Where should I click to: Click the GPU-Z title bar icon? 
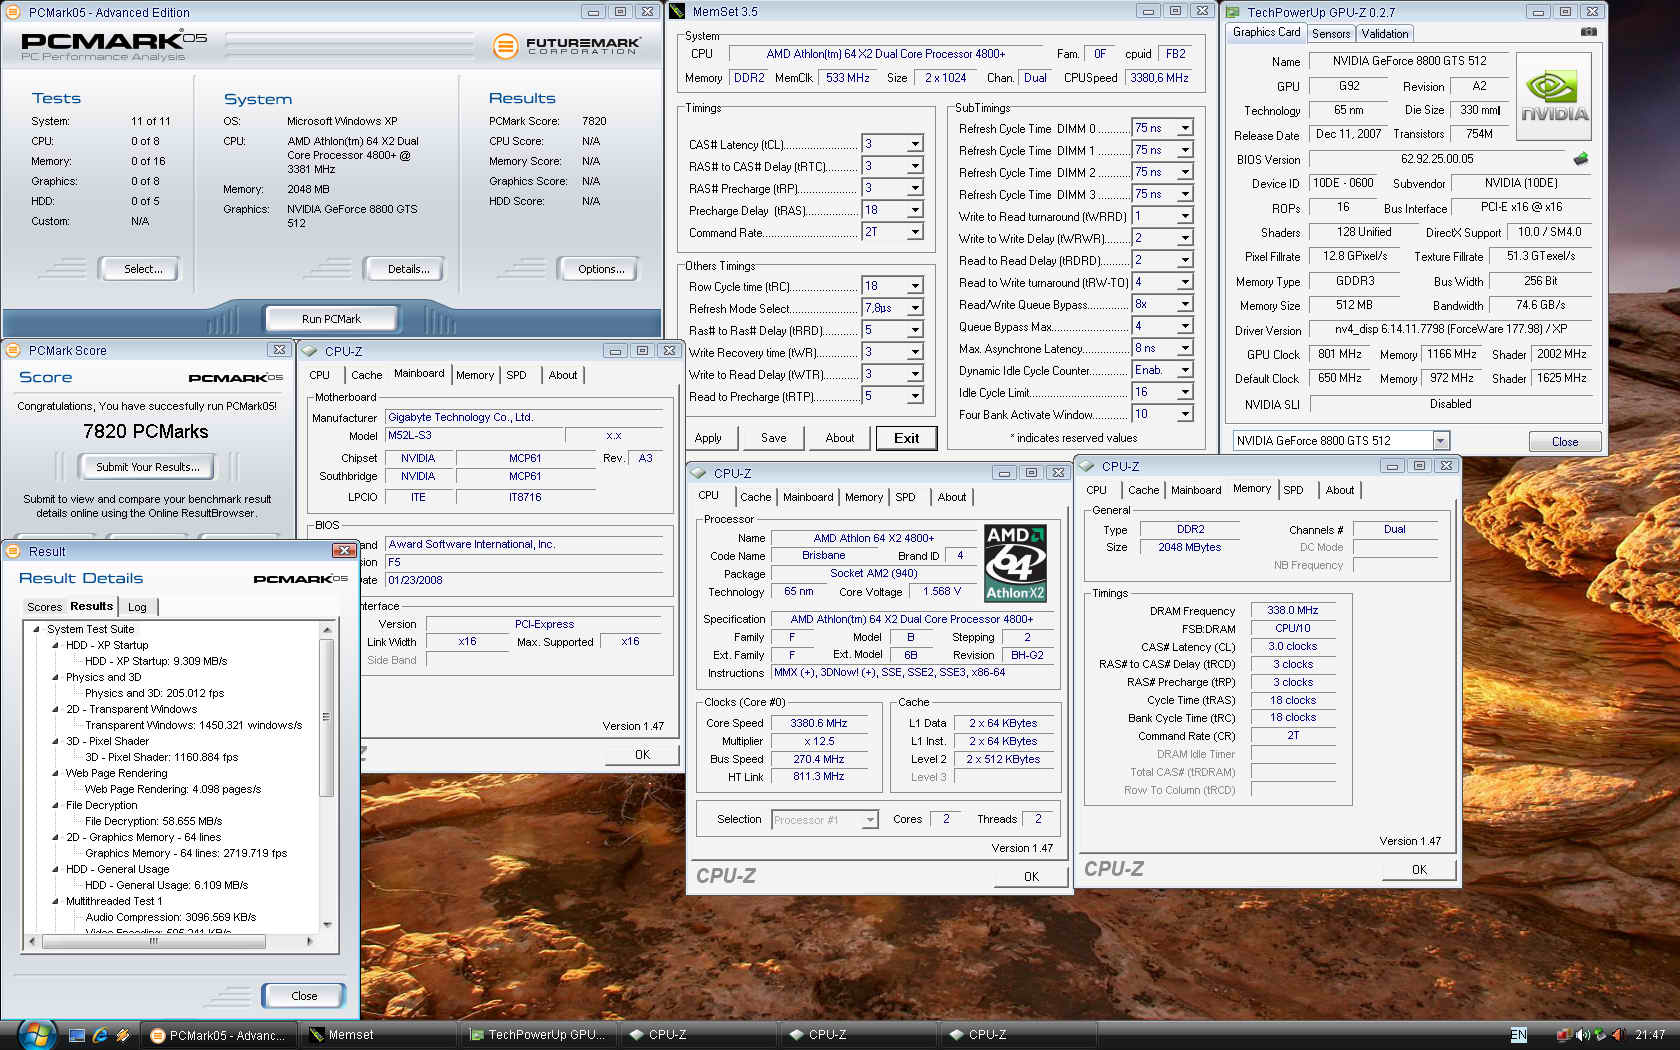(1234, 12)
